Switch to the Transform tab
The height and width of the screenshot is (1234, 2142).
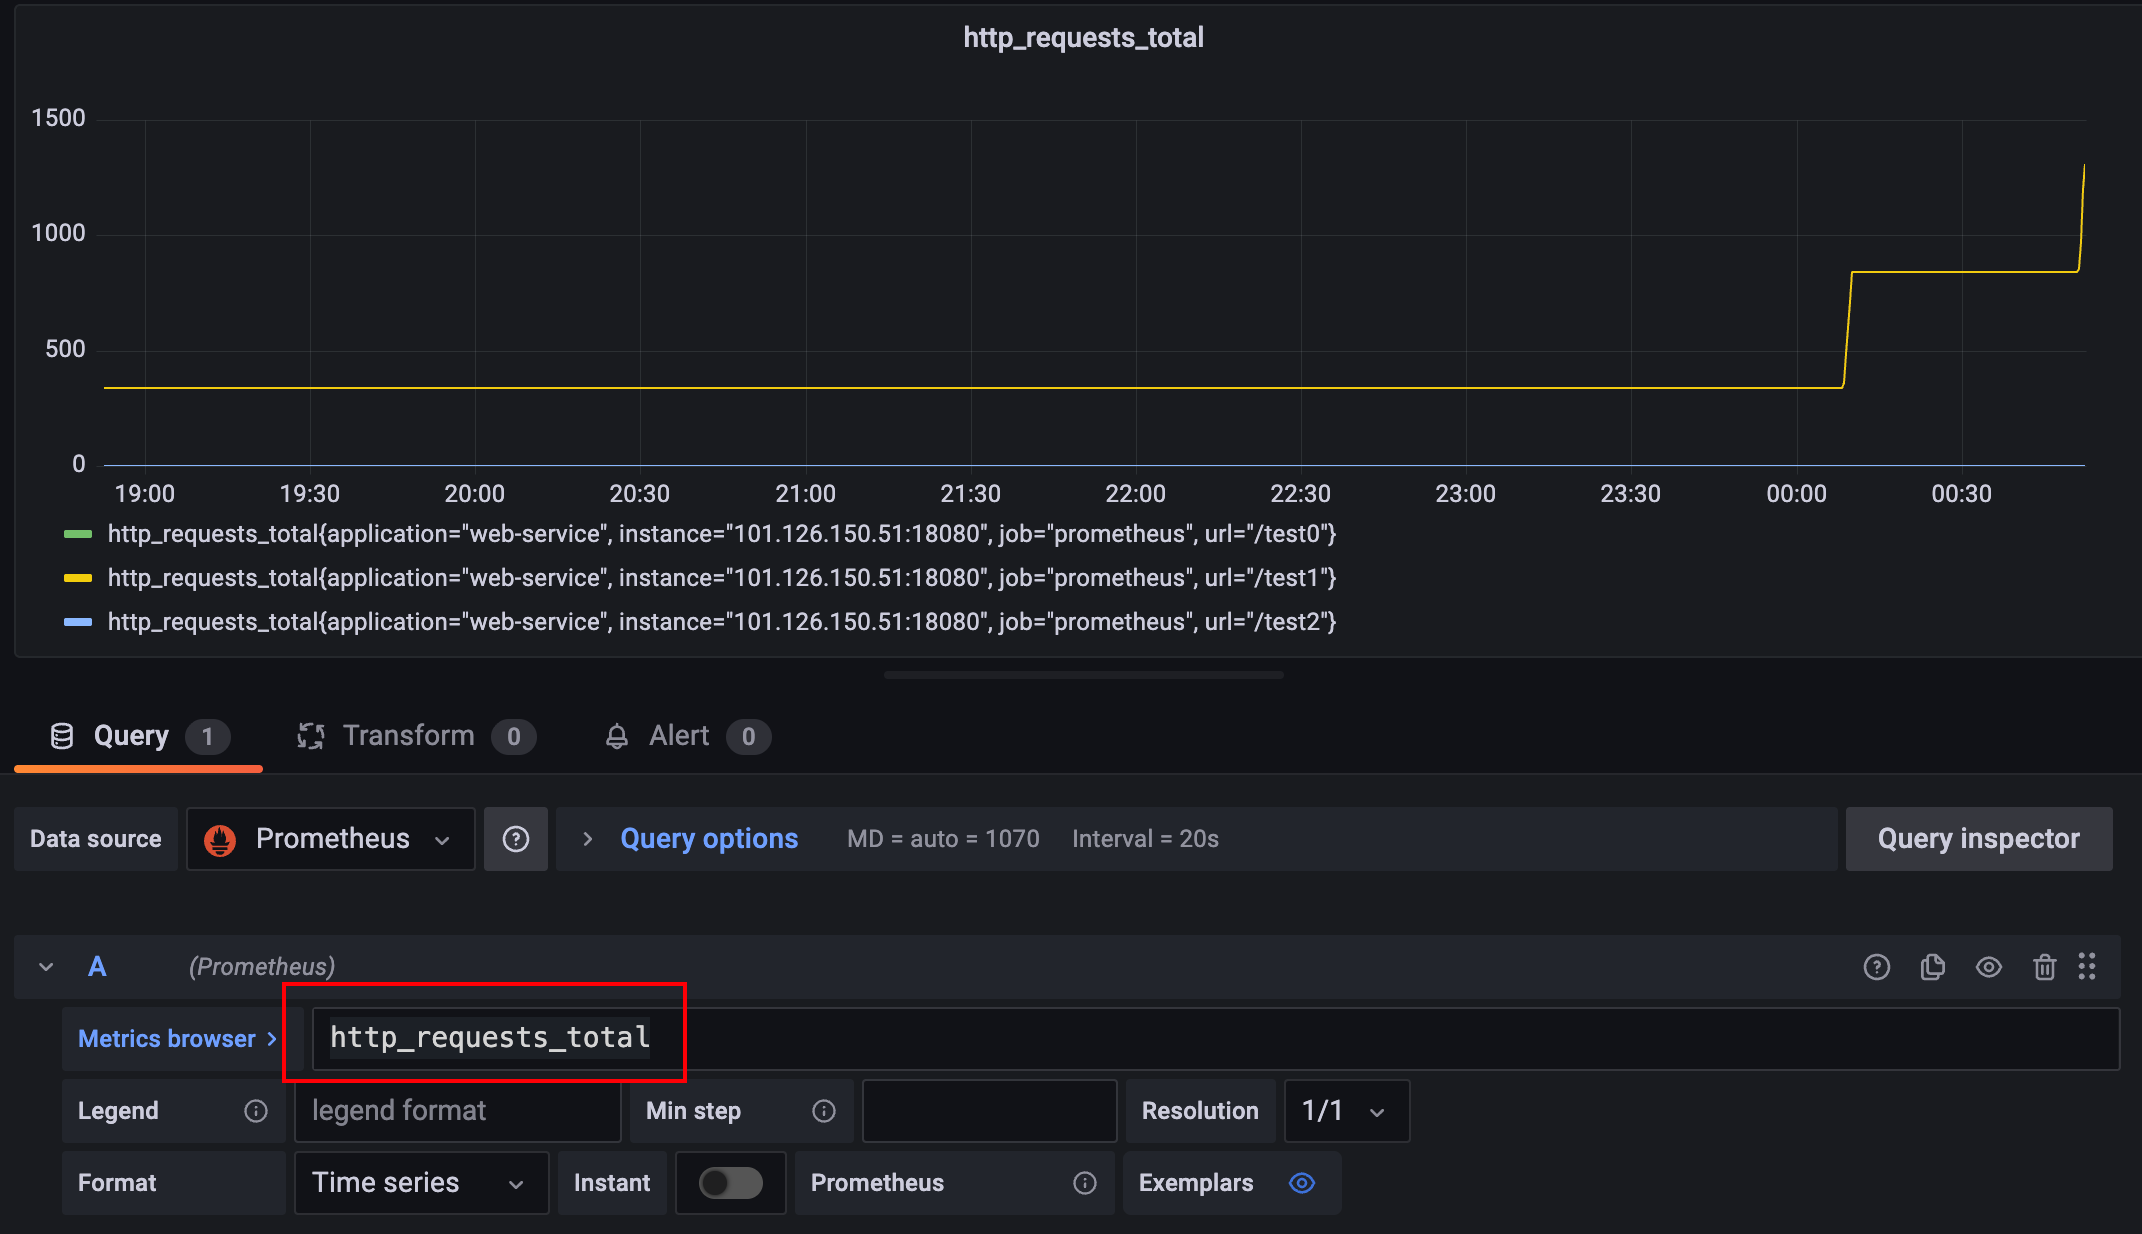pos(408,736)
